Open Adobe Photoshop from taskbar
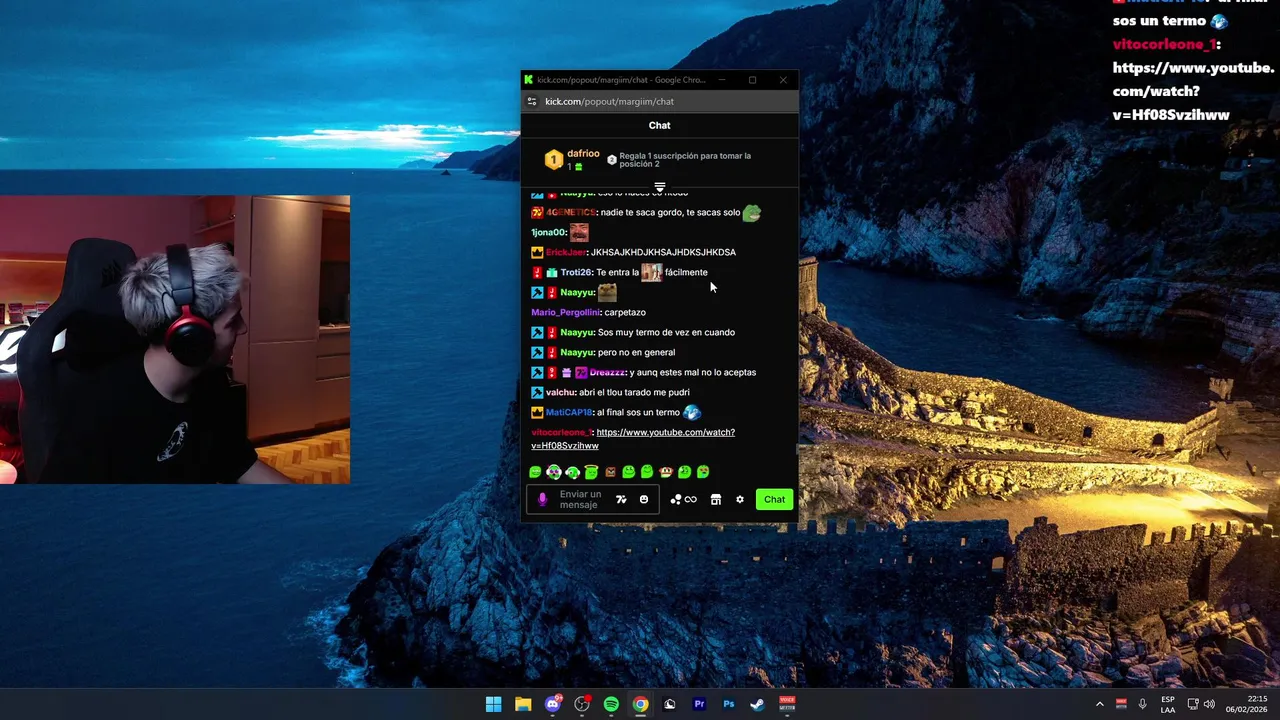The image size is (1280, 720). click(728, 704)
